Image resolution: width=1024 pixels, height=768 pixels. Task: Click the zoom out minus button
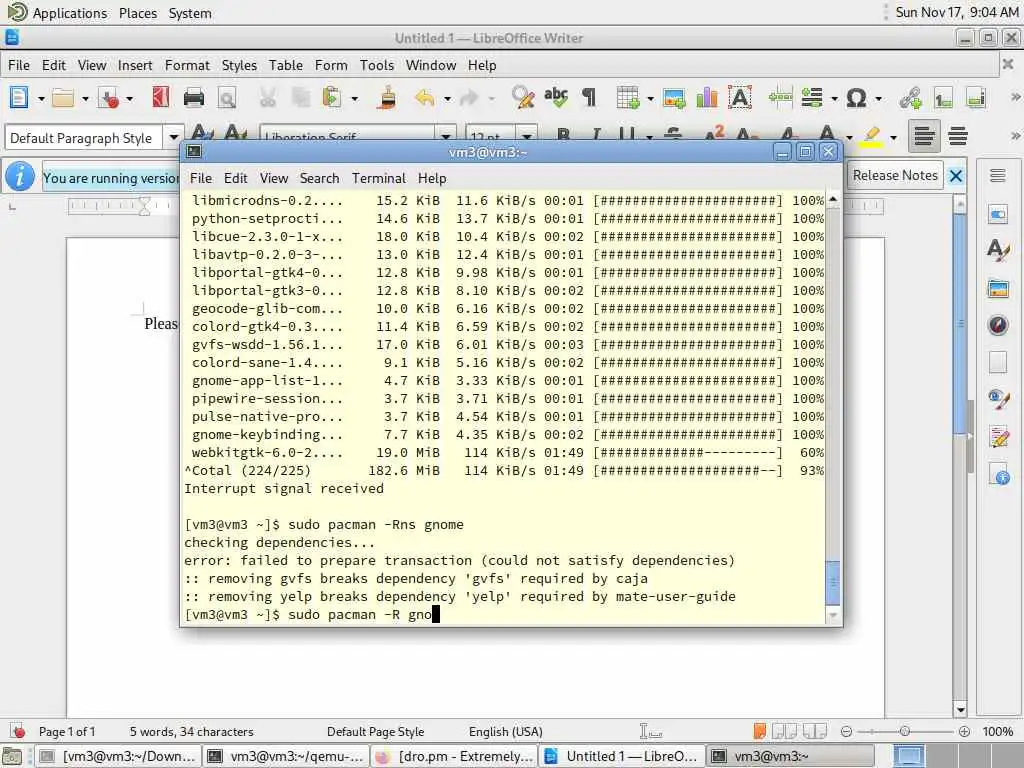[846, 731]
